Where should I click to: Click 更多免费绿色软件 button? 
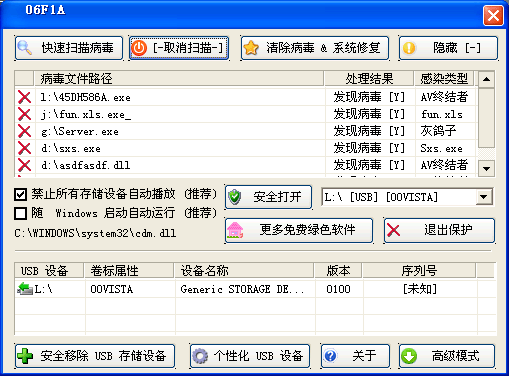tap(299, 230)
